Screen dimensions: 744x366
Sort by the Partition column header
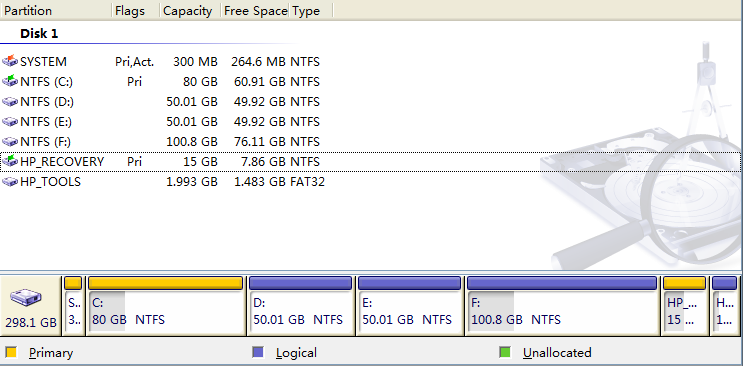pyautogui.click(x=56, y=10)
